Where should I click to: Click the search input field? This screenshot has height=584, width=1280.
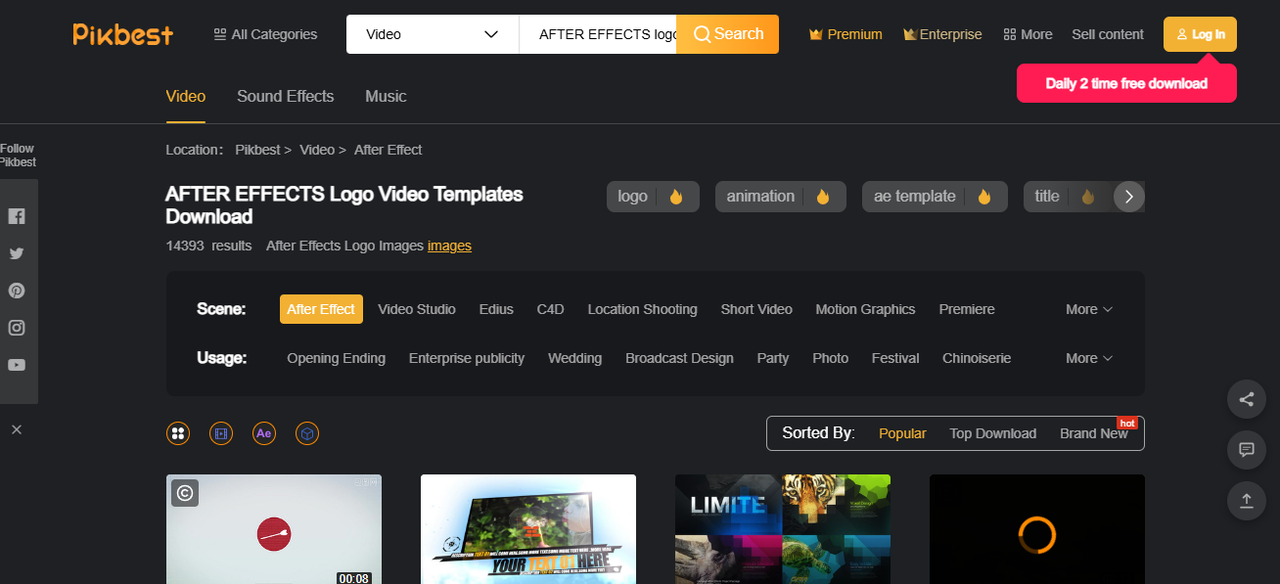(598, 34)
